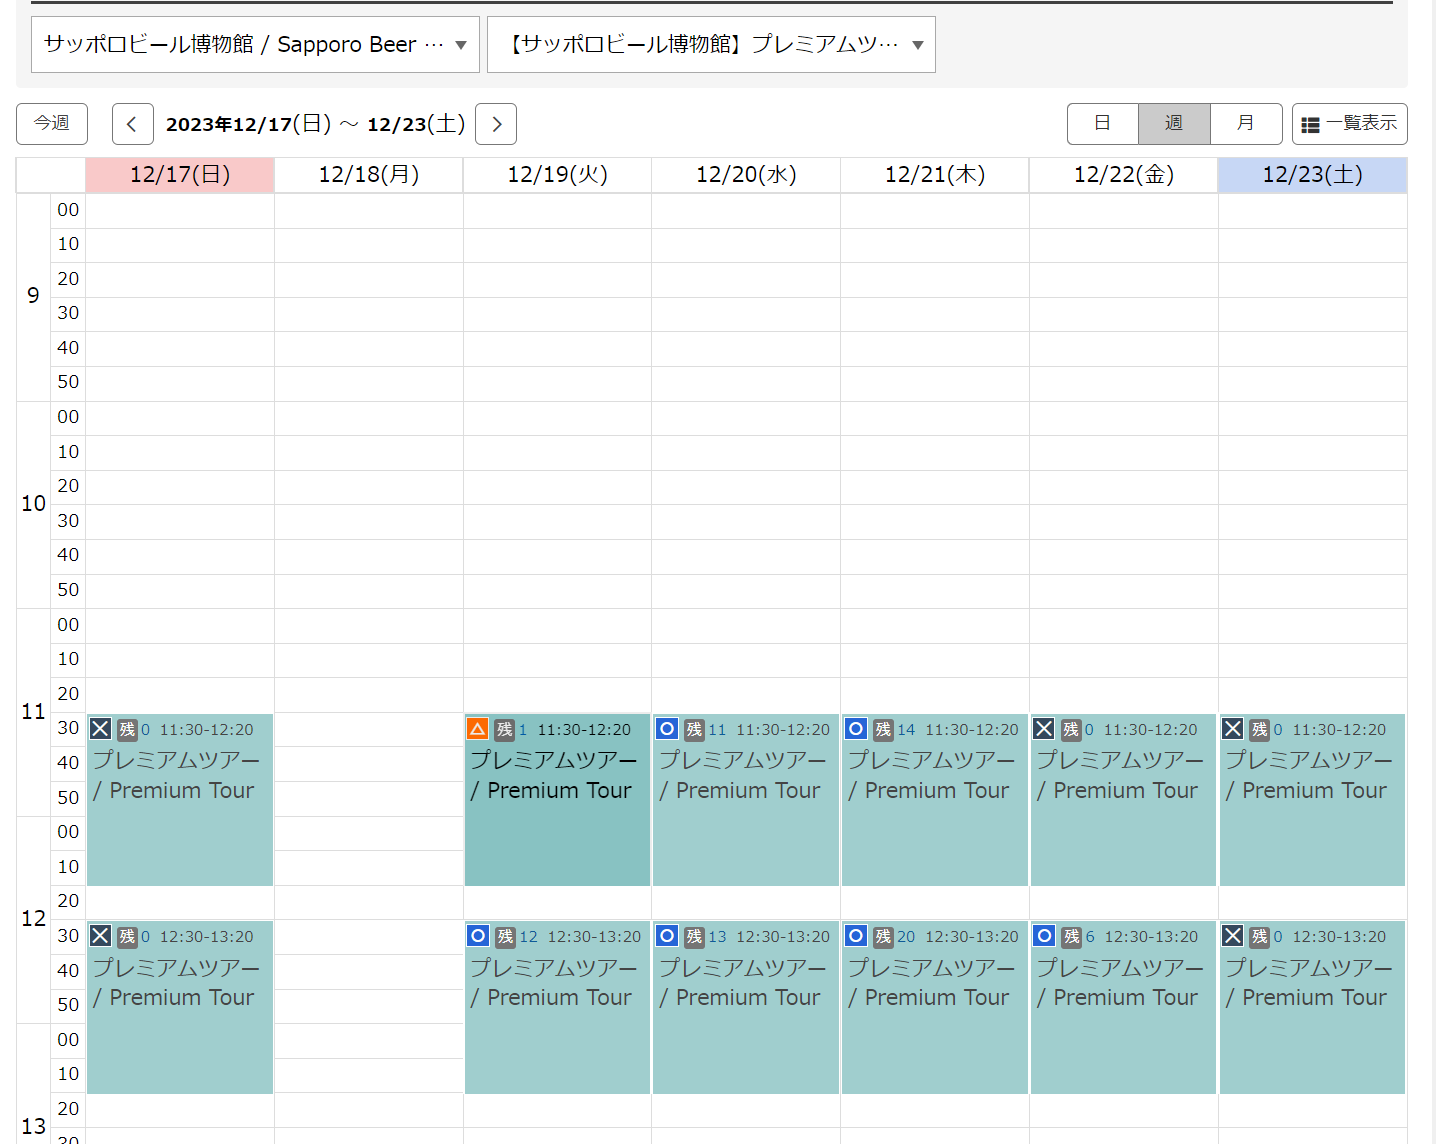Click 残 badge on 12/21 12:30 tour
The height and width of the screenshot is (1144, 1436).
coord(883,937)
